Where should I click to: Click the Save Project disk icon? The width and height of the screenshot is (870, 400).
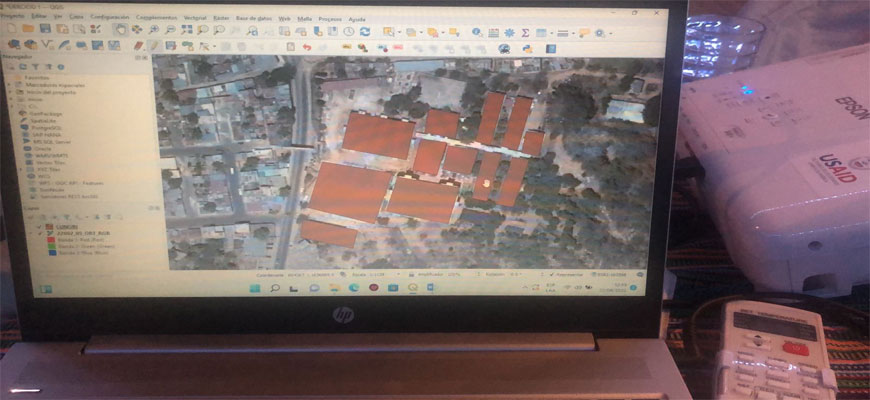coord(45,29)
